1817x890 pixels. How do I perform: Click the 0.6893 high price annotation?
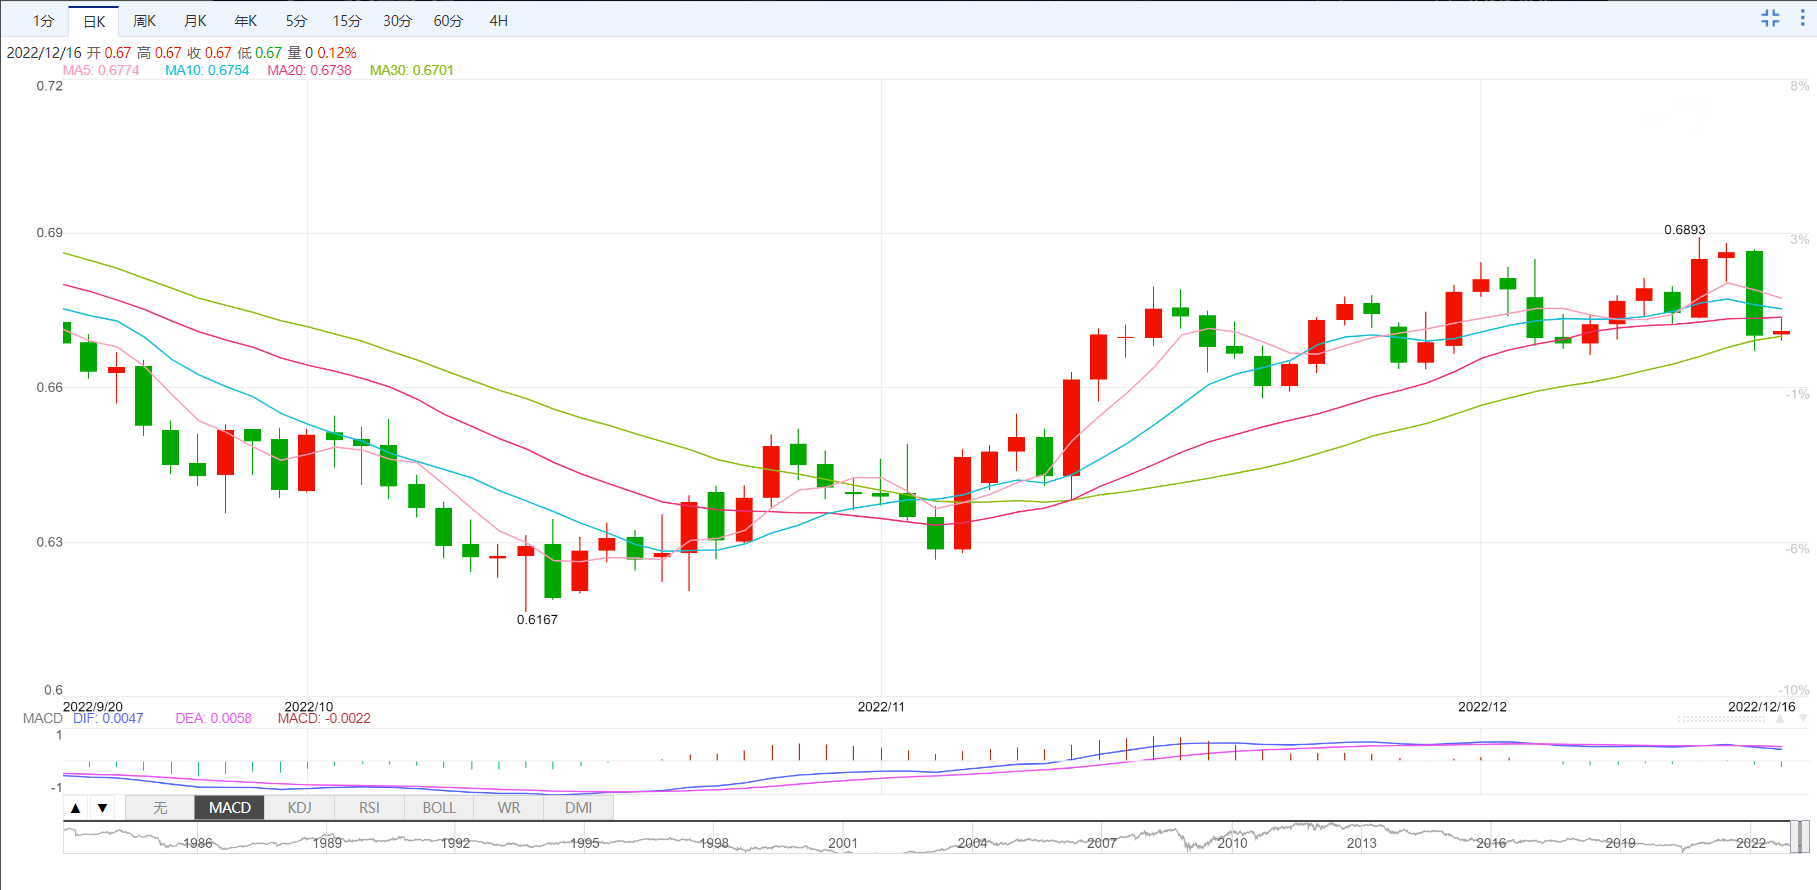(x=1685, y=230)
